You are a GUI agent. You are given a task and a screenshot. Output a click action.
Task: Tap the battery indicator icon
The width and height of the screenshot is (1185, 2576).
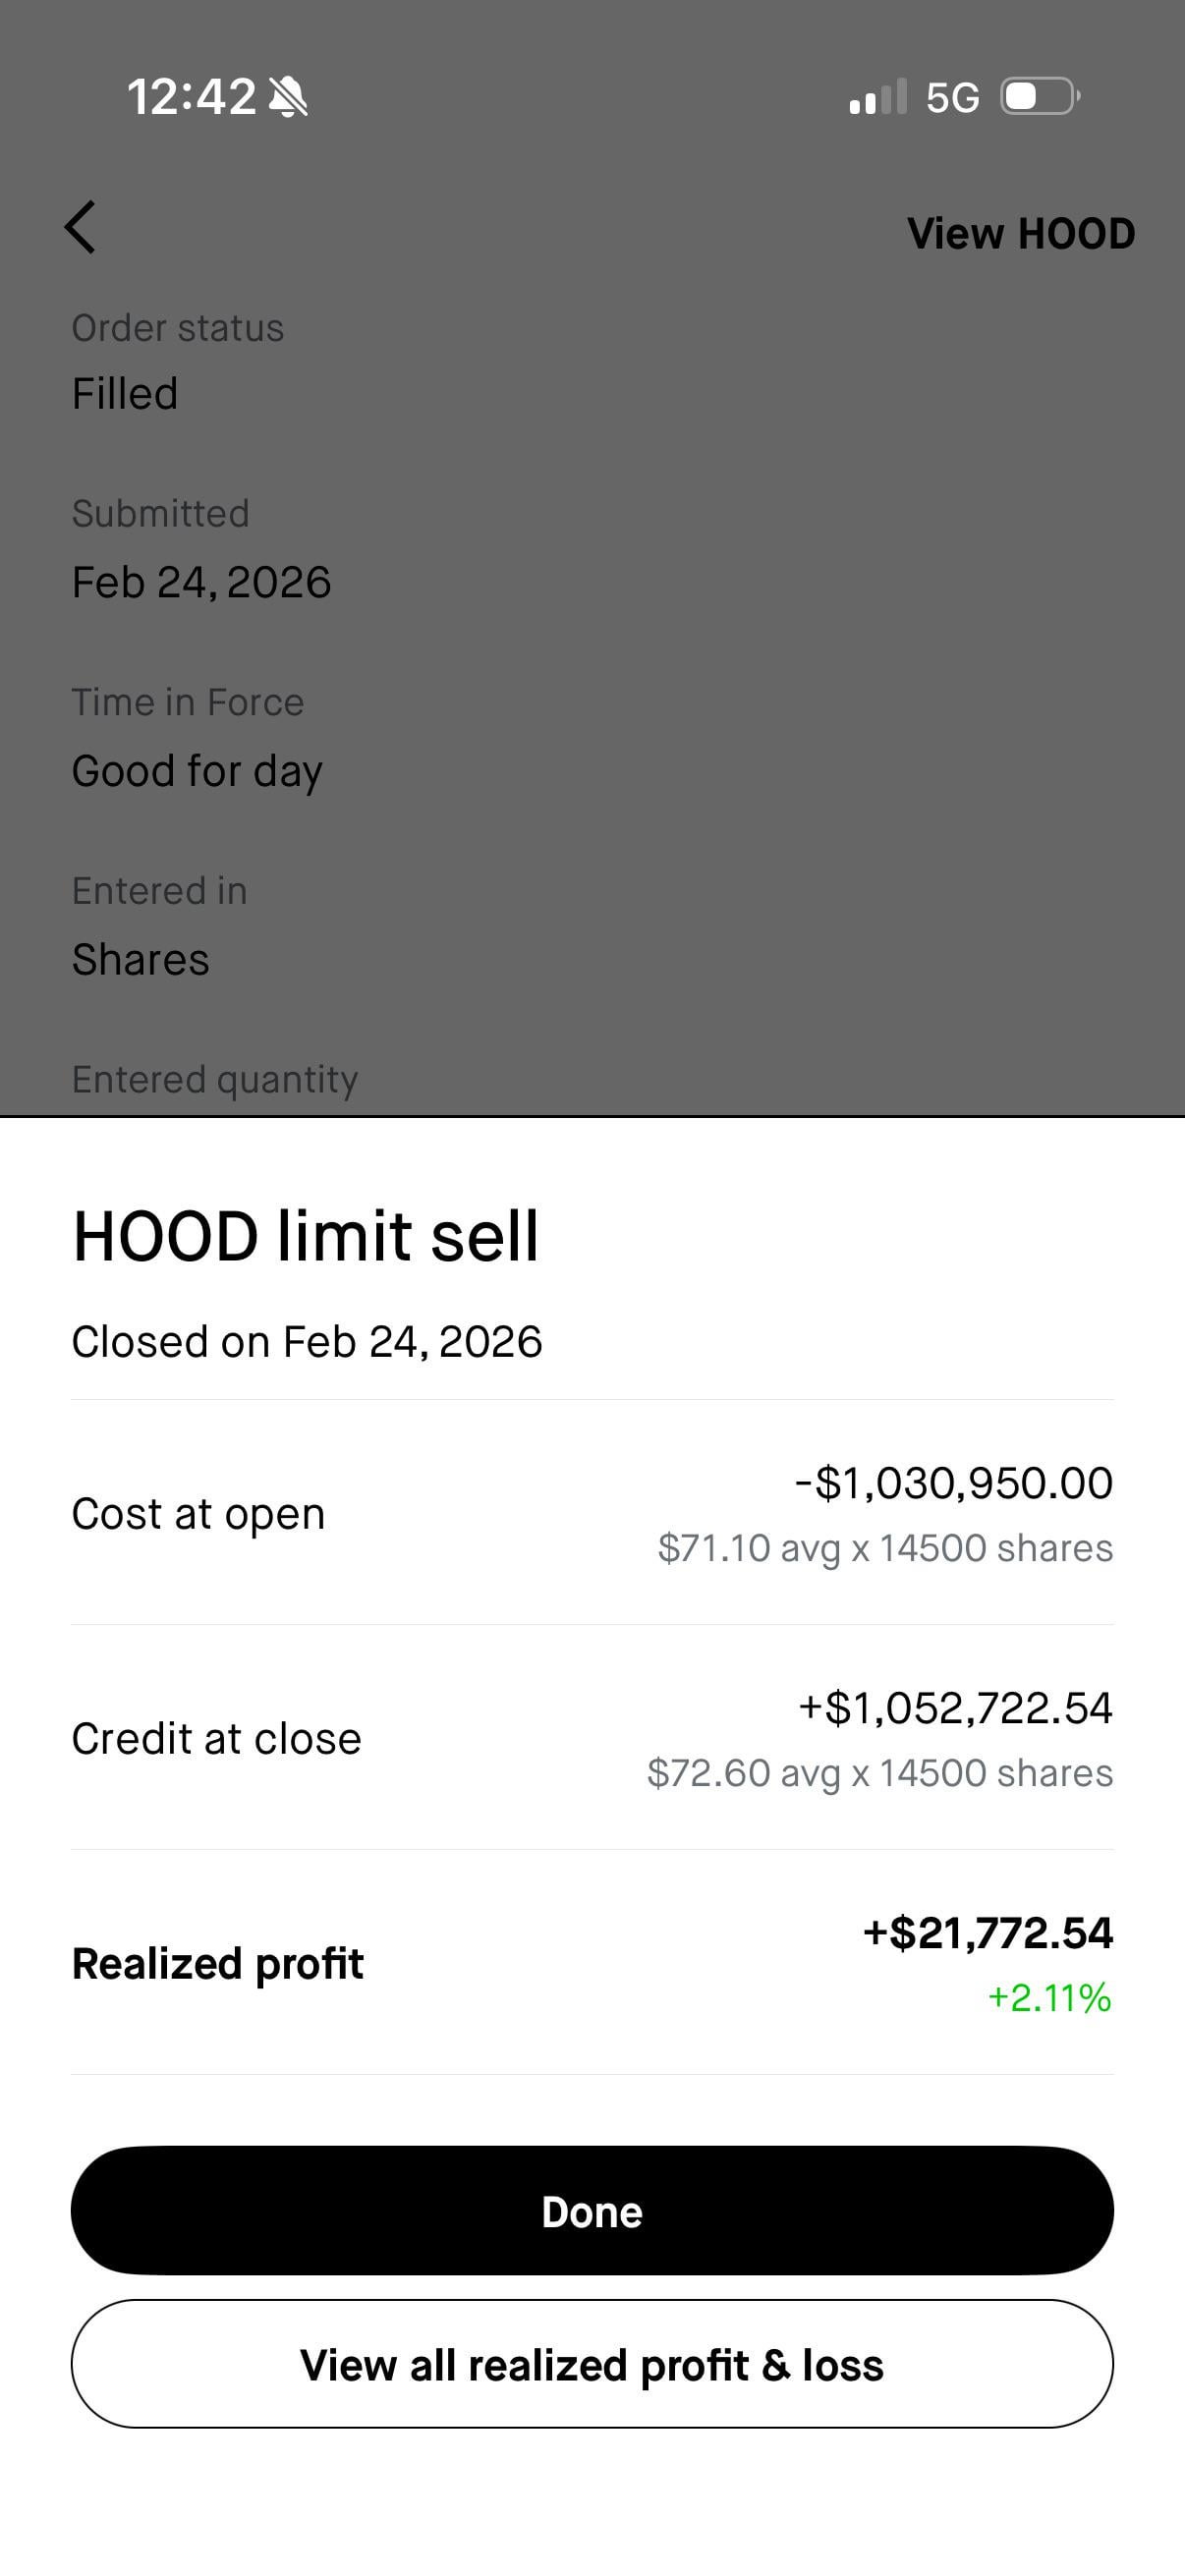coord(1040,97)
